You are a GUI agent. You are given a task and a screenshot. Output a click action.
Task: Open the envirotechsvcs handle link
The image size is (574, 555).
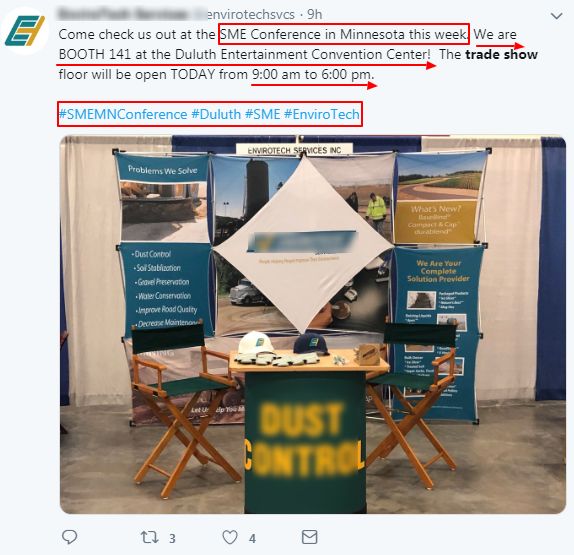[250, 14]
